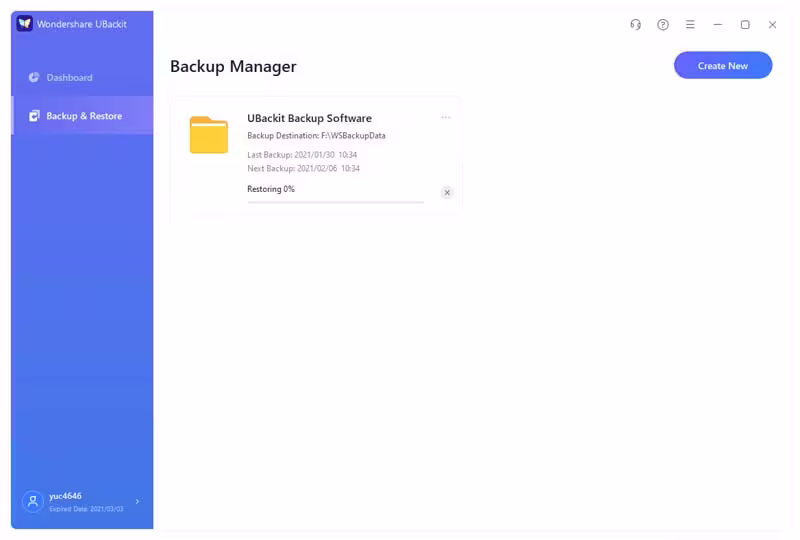Click the Last Backup 2021/01/30 text
Viewport: 800px width, 540px height.
click(x=302, y=155)
